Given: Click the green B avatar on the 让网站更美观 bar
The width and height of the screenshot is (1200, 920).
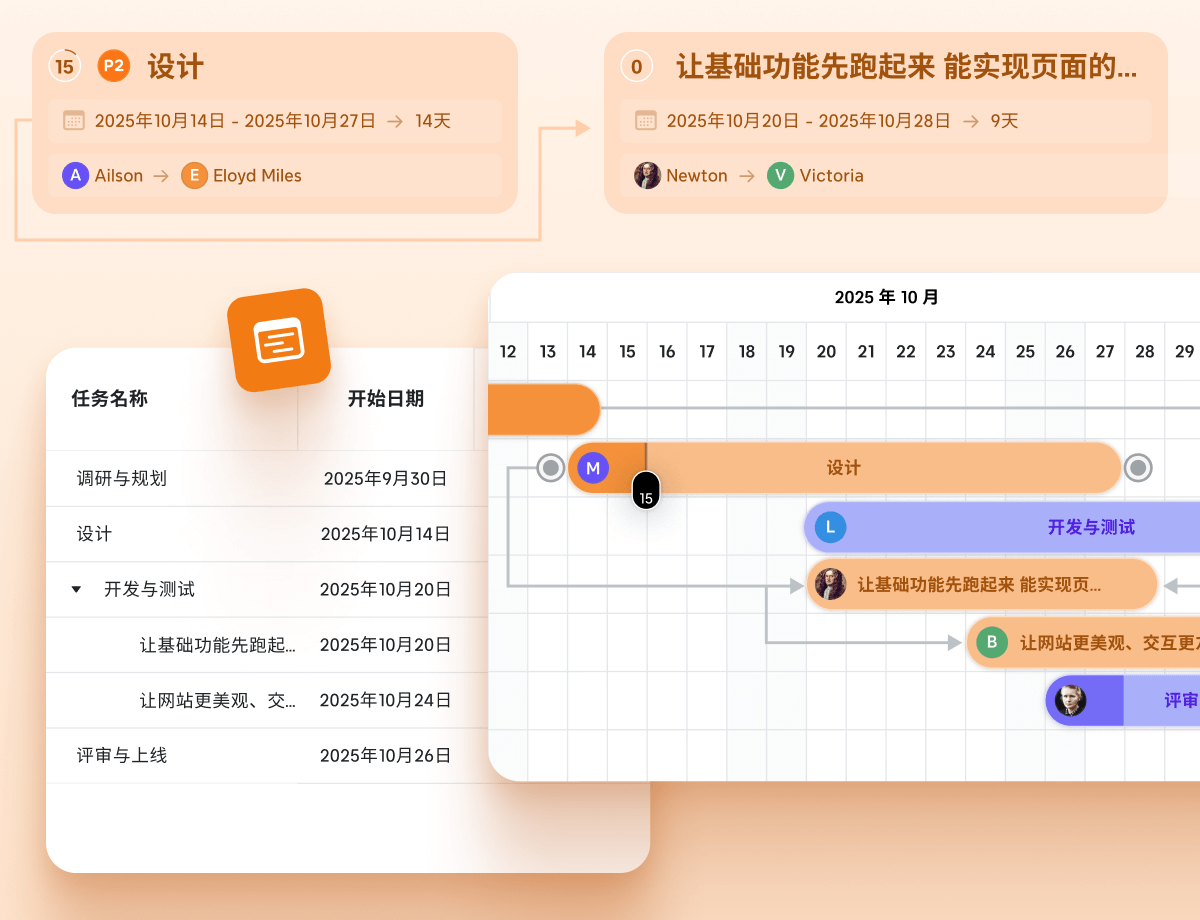Looking at the screenshot, I should pos(992,643).
